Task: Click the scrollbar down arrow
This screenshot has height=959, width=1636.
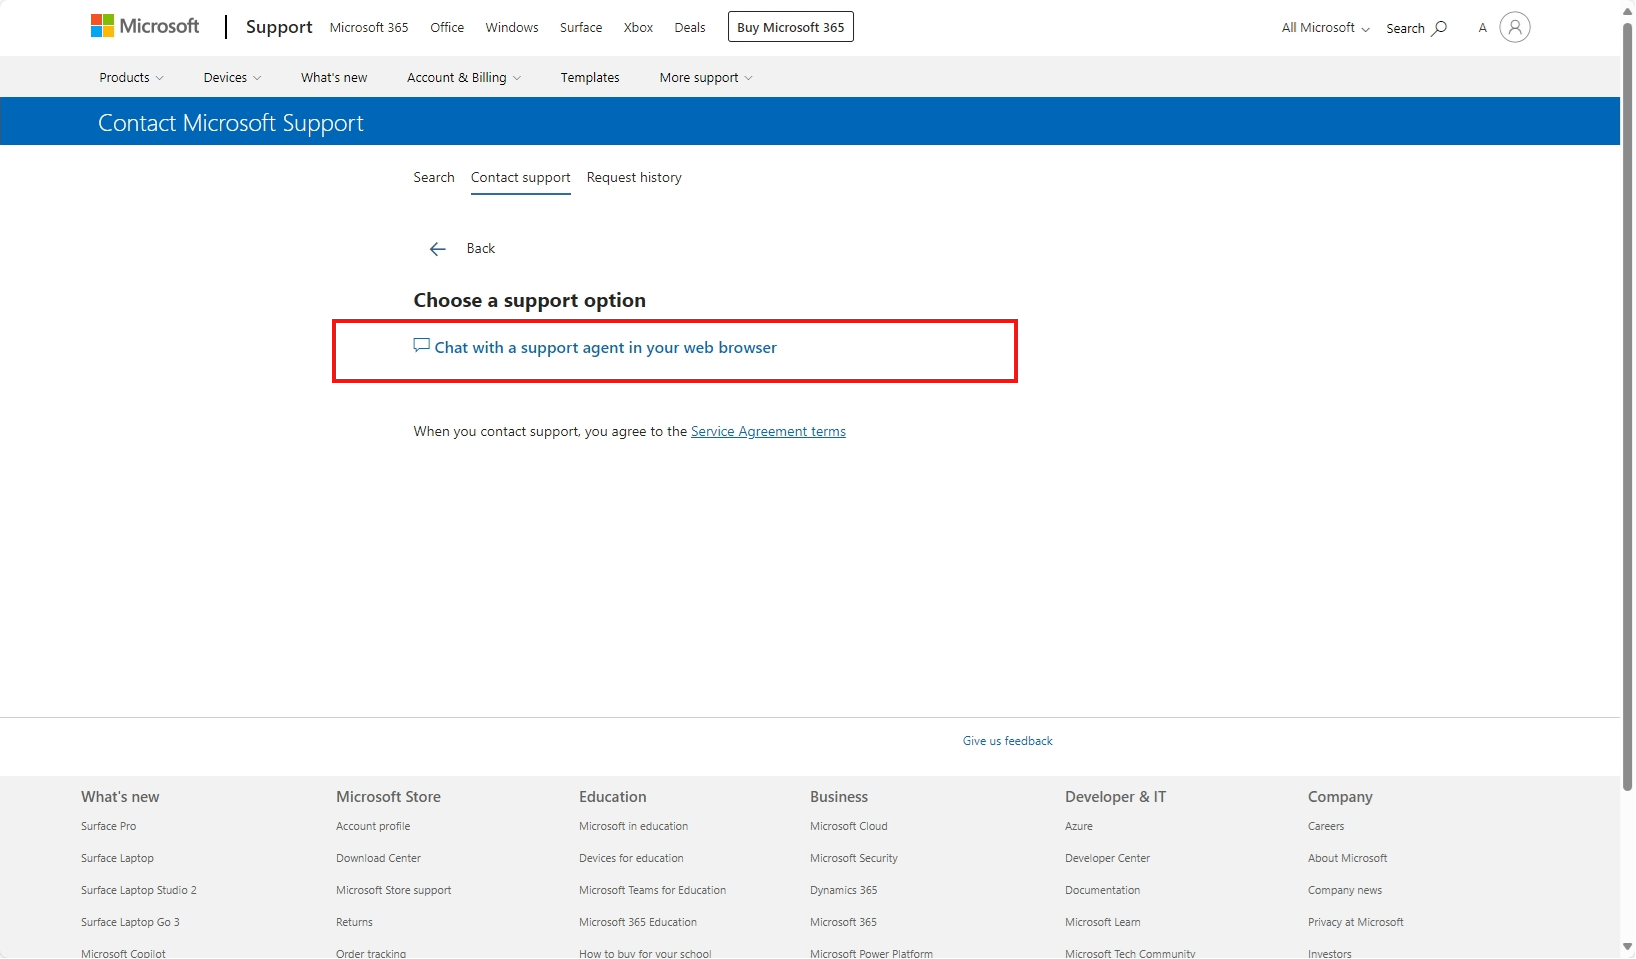Action: [1628, 947]
